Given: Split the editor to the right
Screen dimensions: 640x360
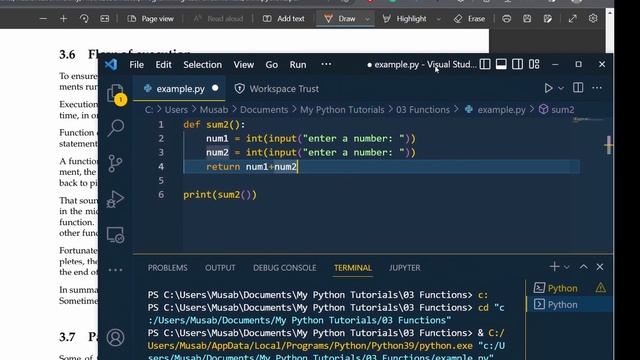Looking at the screenshot, I should pos(578,88).
